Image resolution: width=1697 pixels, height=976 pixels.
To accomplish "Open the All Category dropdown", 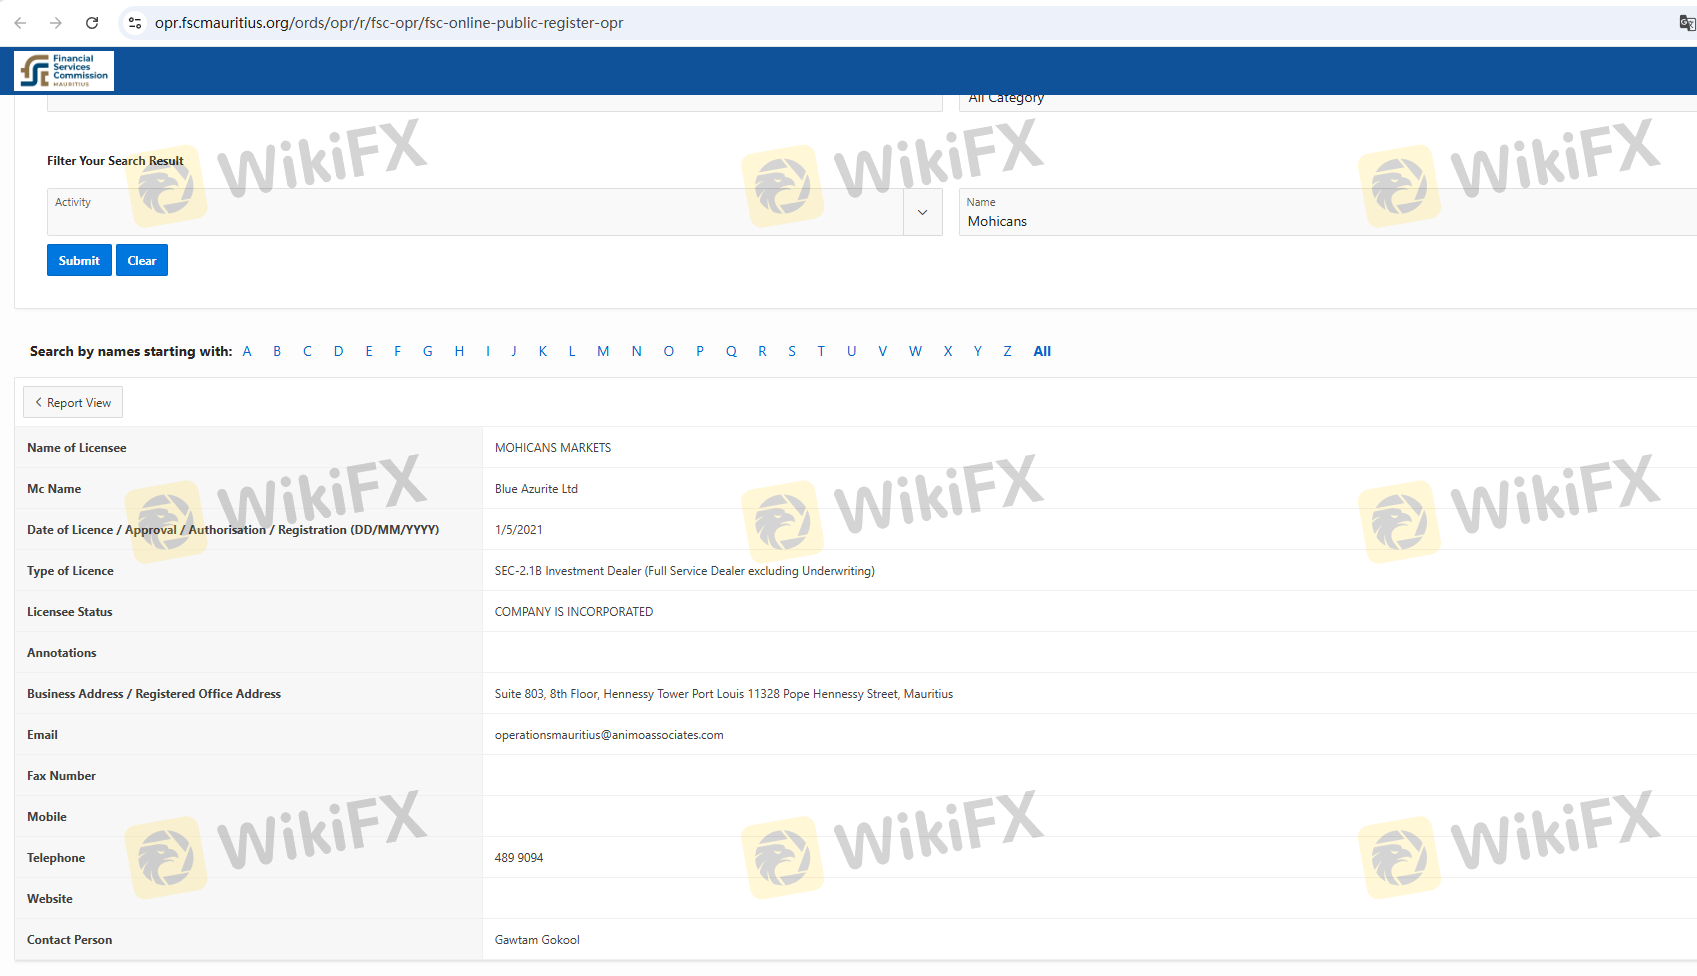I will coord(1320,100).
